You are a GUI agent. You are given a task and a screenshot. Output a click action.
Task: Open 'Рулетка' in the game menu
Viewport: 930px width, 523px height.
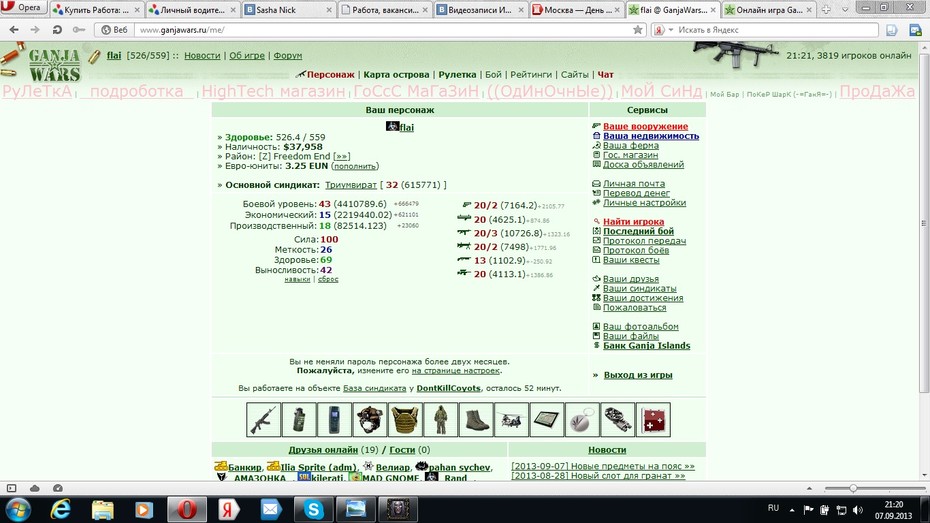[457, 75]
